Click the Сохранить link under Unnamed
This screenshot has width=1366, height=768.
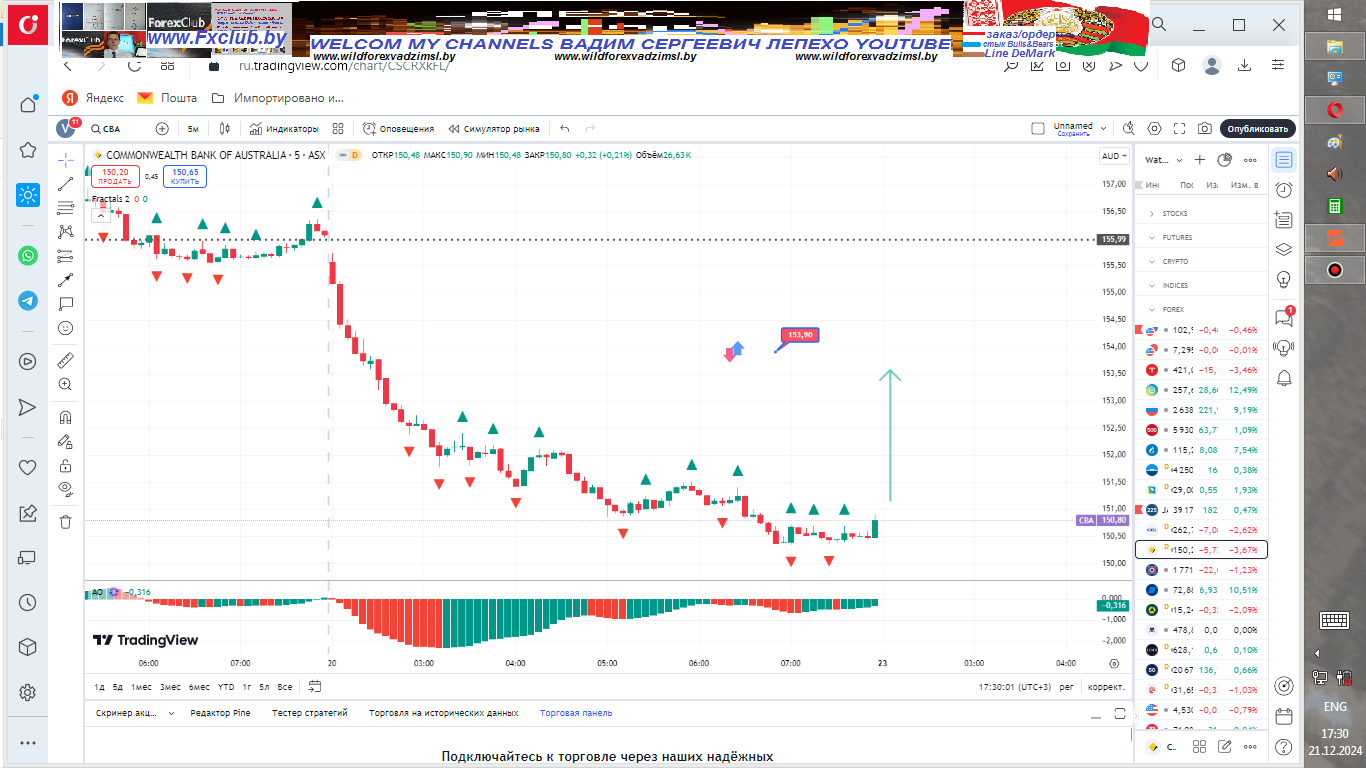pyautogui.click(x=1073, y=133)
